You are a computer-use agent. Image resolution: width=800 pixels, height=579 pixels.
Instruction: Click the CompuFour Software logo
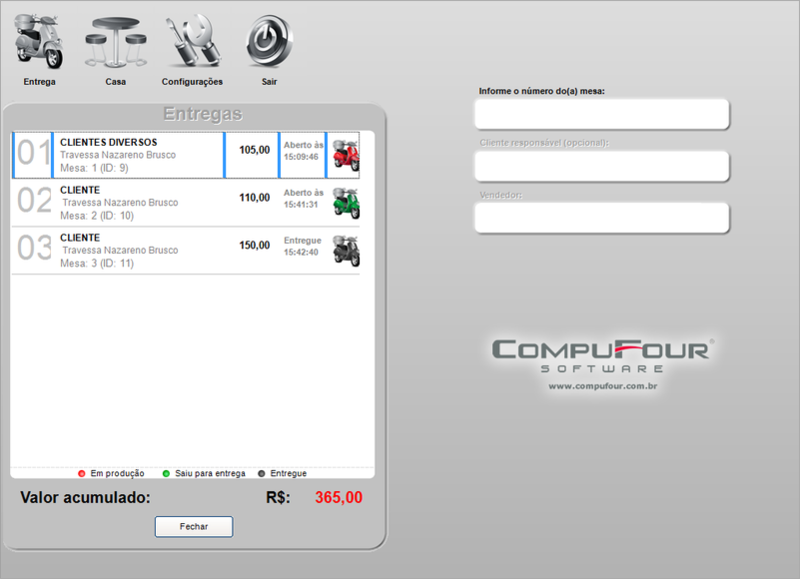click(x=602, y=354)
